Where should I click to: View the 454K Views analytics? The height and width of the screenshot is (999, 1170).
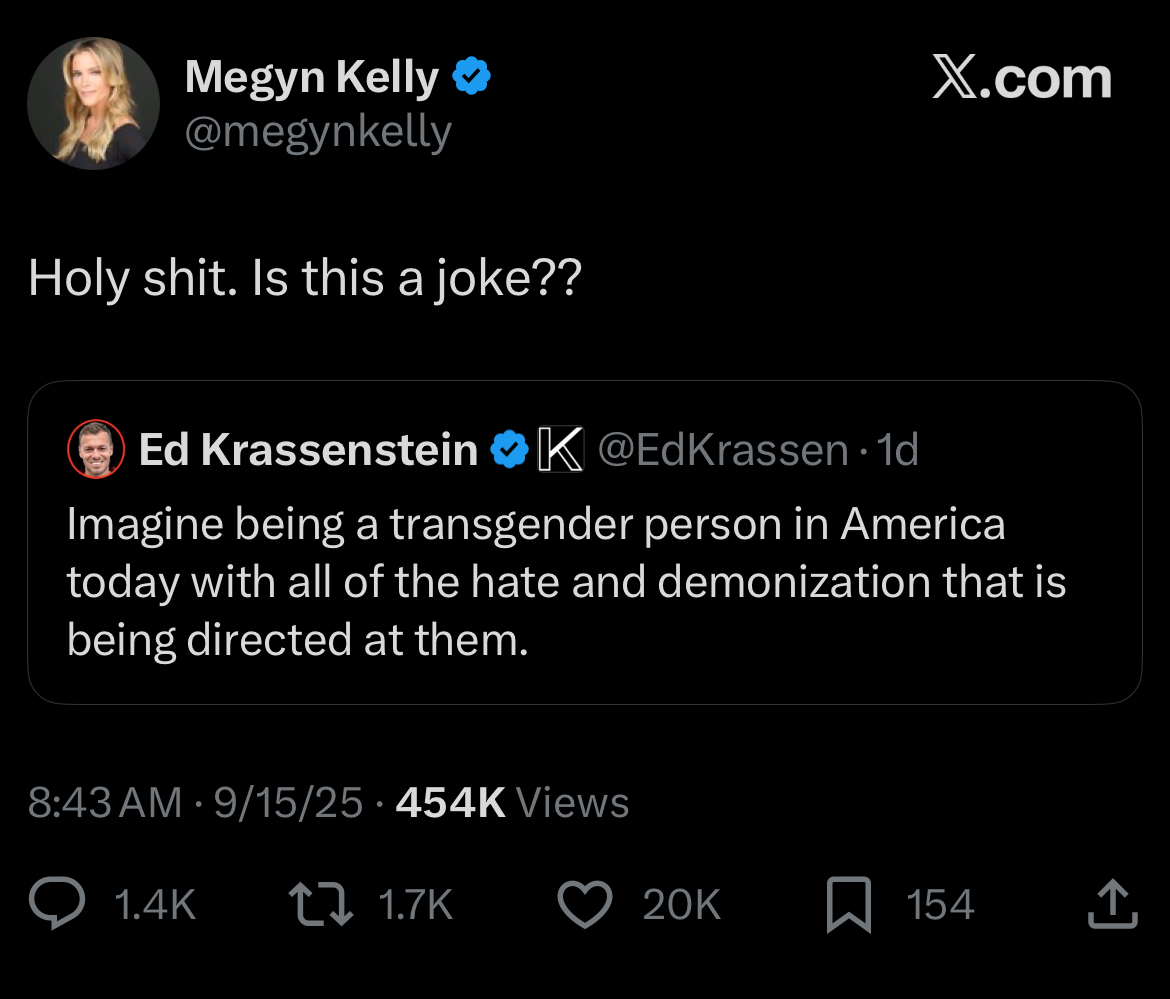coord(512,803)
